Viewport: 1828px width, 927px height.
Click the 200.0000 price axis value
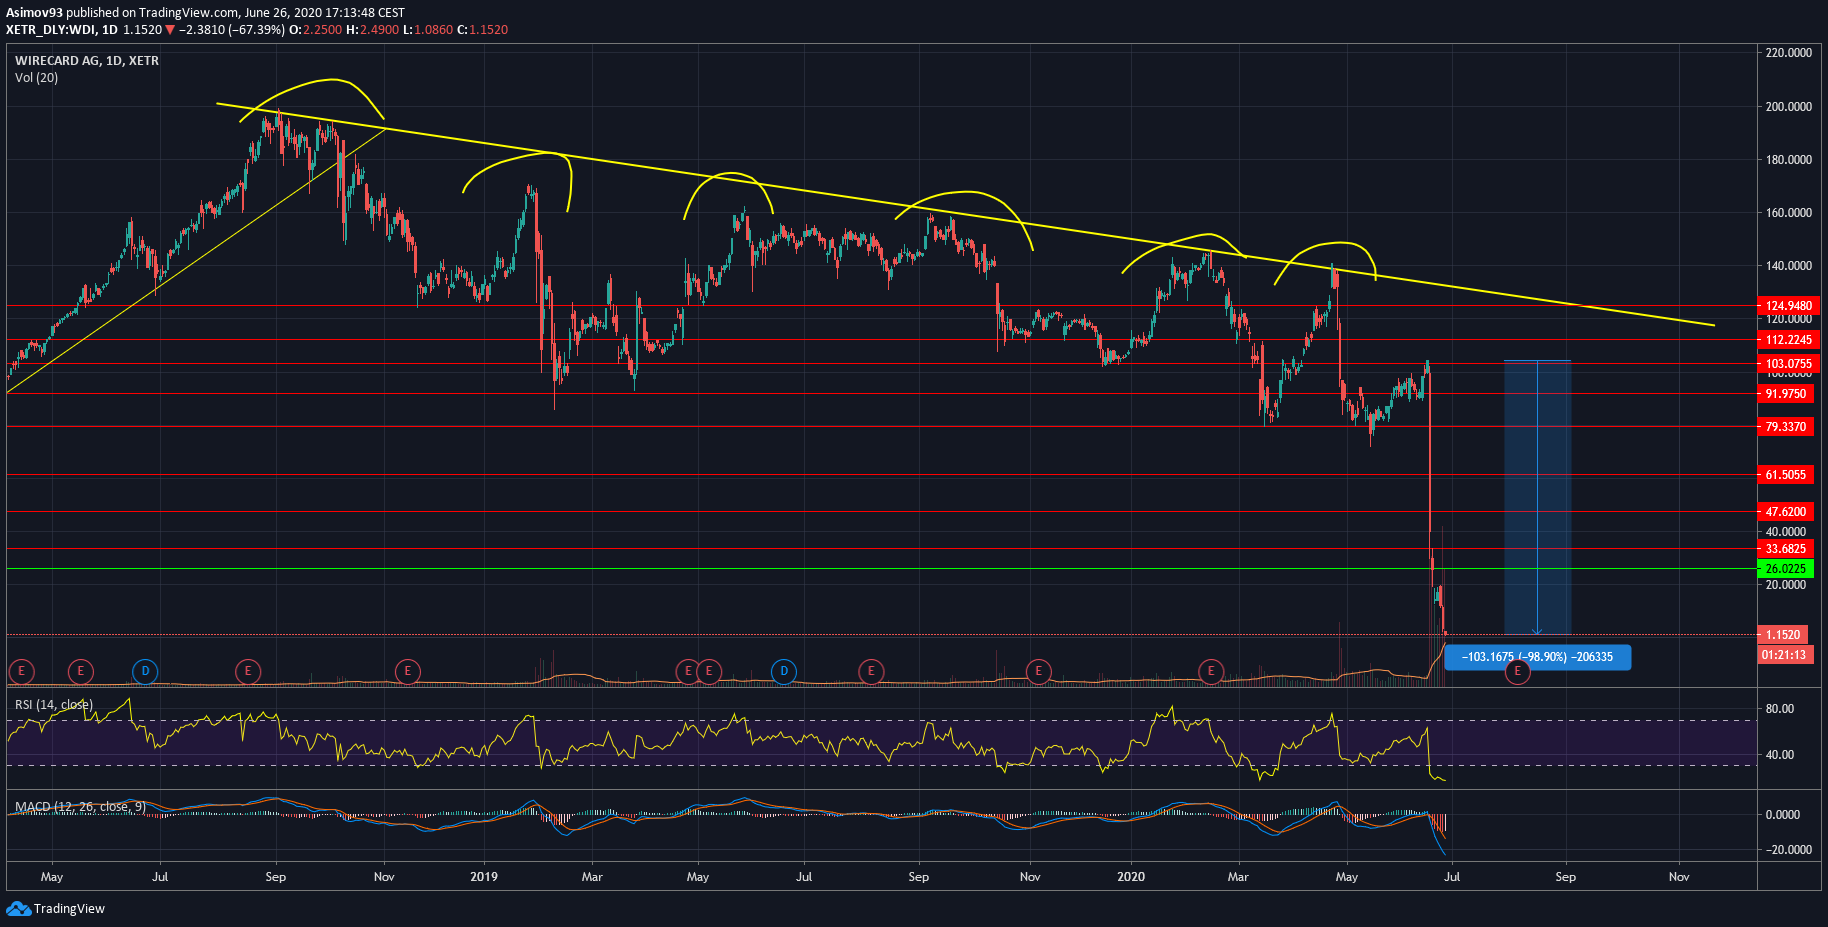point(1789,106)
